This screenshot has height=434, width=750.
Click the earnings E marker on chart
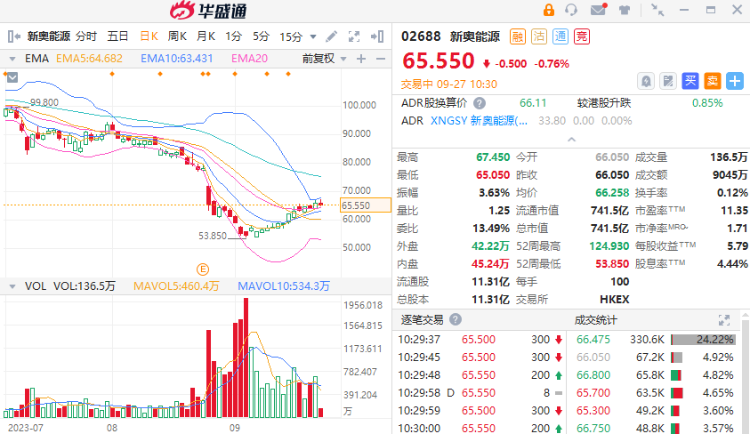click(202, 269)
